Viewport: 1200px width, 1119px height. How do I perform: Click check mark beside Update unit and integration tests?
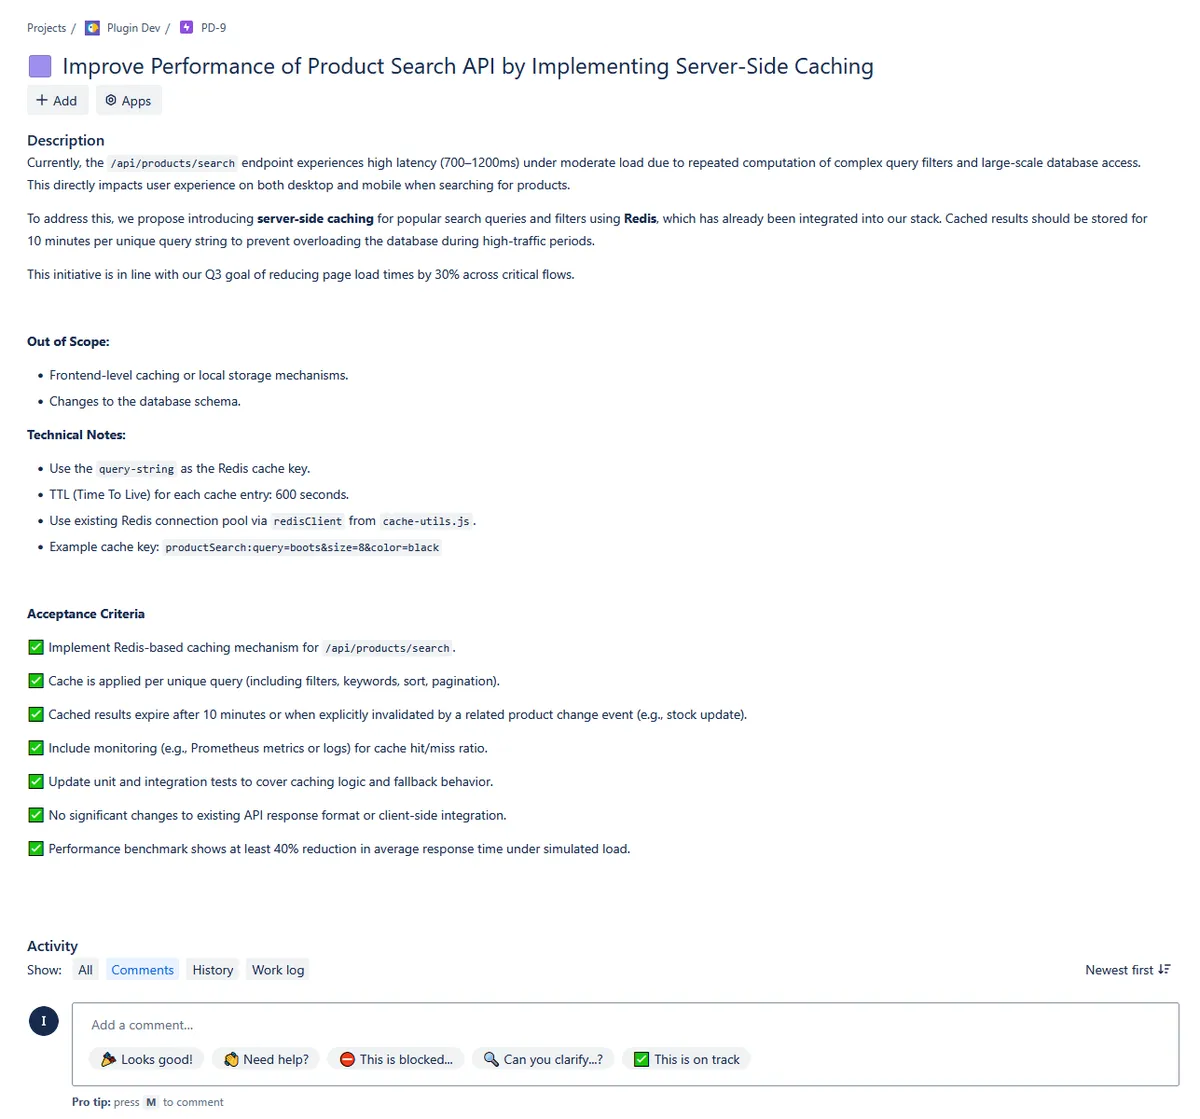click(36, 781)
